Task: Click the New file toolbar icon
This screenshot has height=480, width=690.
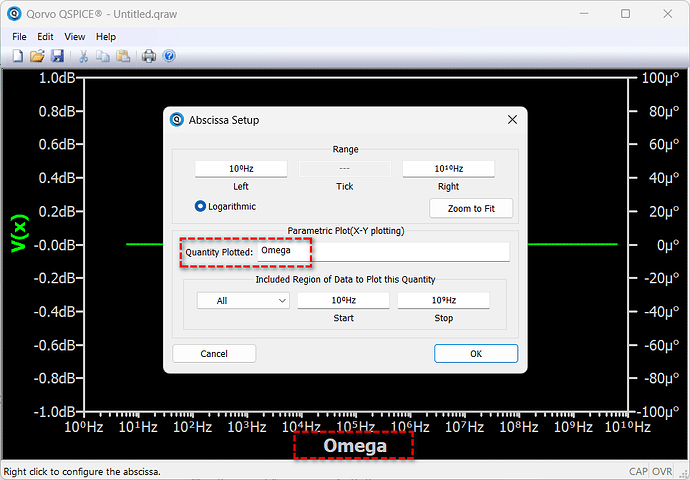Action: tap(17, 56)
